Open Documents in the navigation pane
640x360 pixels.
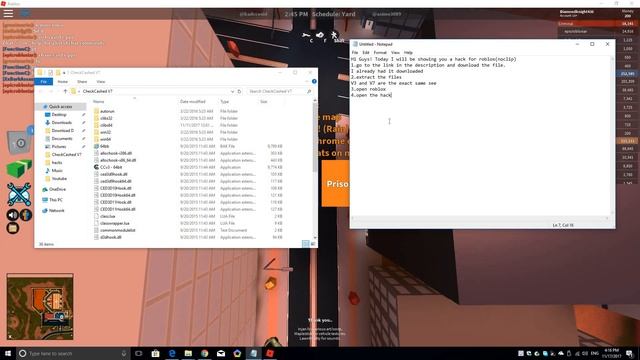point(62,139)
